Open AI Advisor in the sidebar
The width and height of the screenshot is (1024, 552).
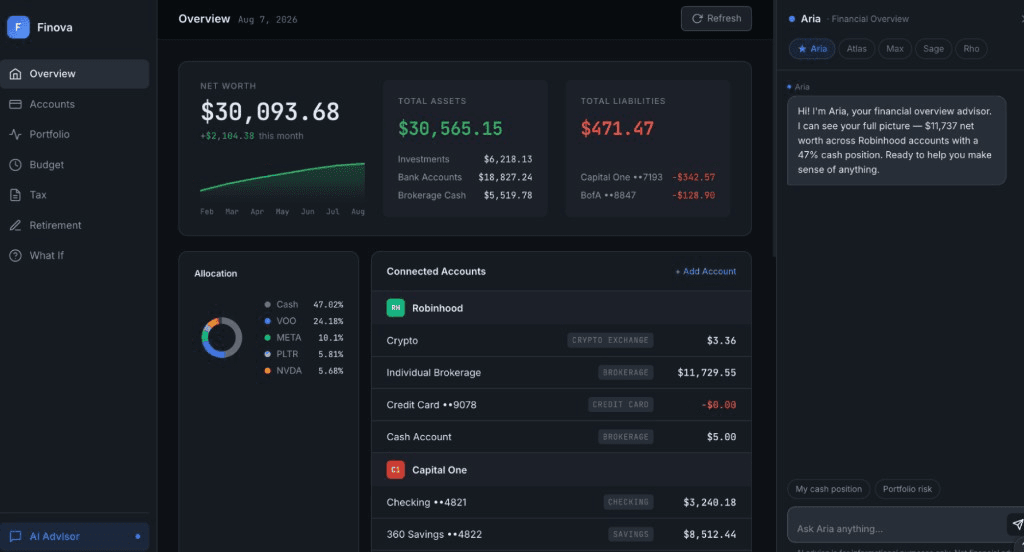(74, 536)
